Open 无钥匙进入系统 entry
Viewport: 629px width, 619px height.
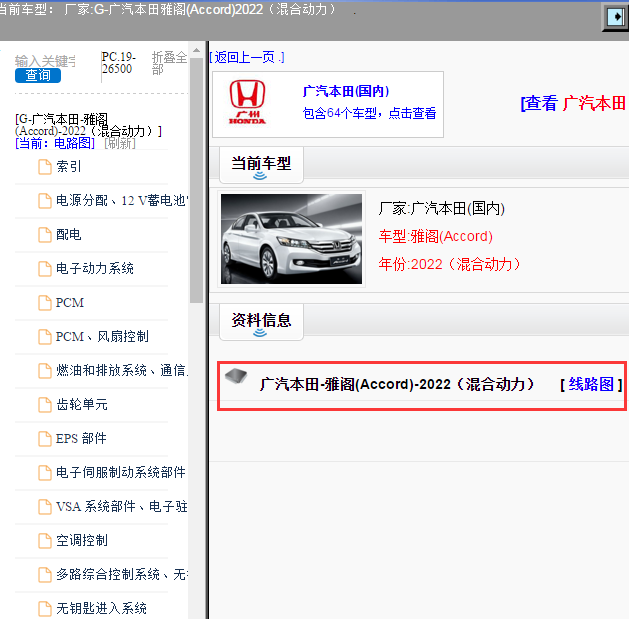pos(101,608)
